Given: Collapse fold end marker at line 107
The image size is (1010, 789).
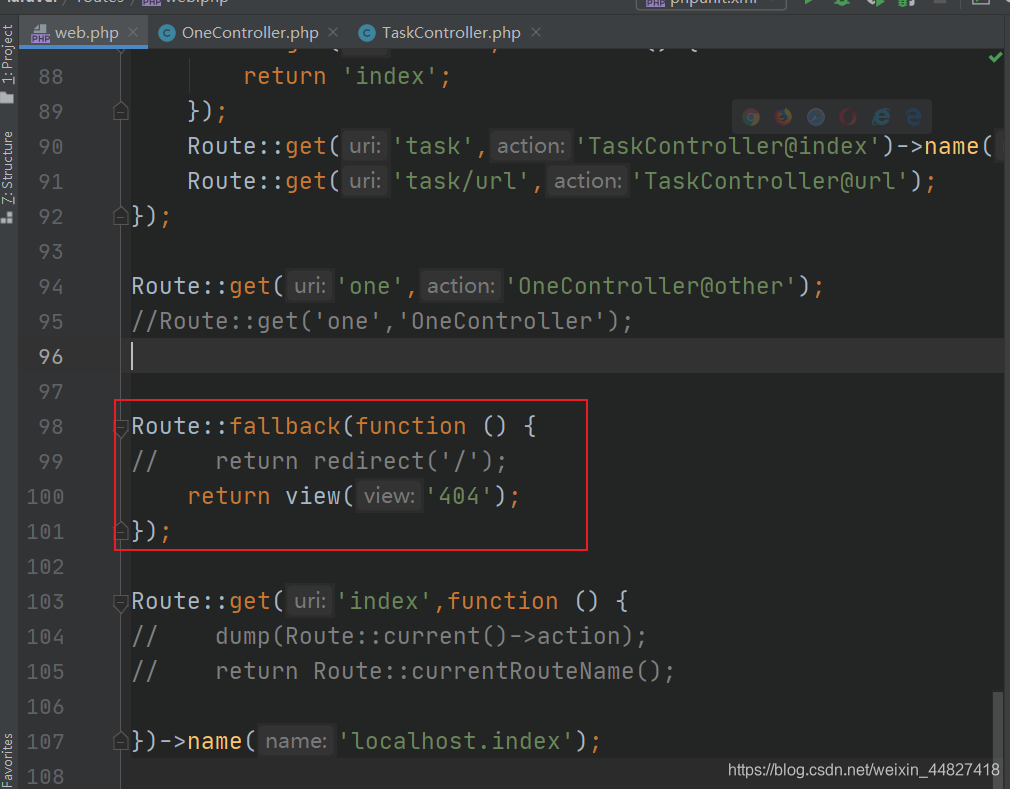Looking at the screenshot, I should point(120,741).
